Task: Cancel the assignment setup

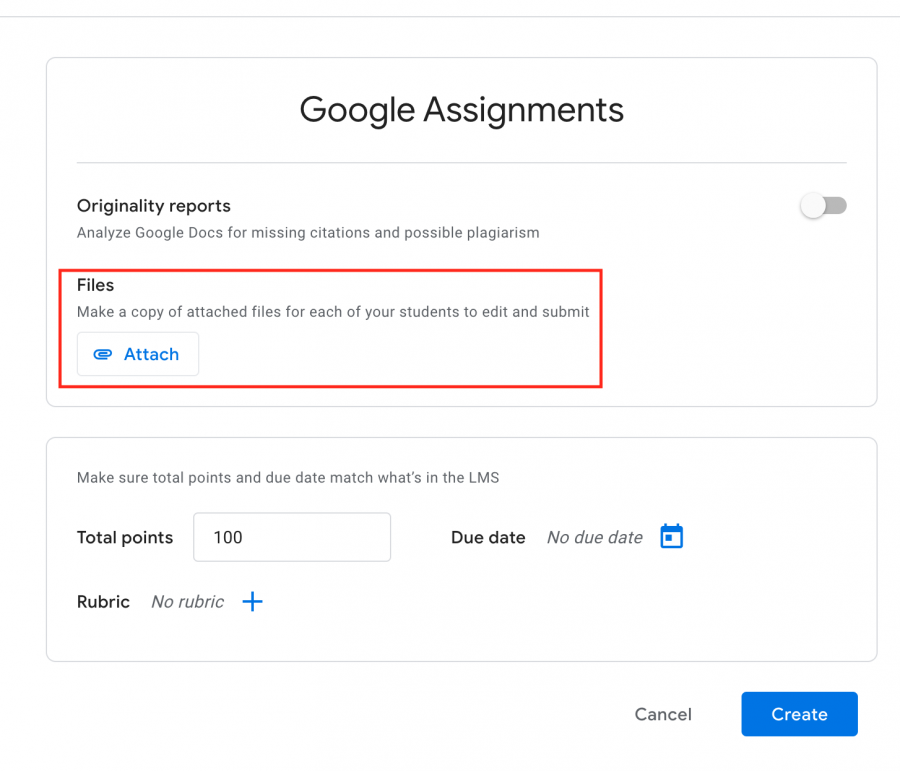Action: coord(663,714)
